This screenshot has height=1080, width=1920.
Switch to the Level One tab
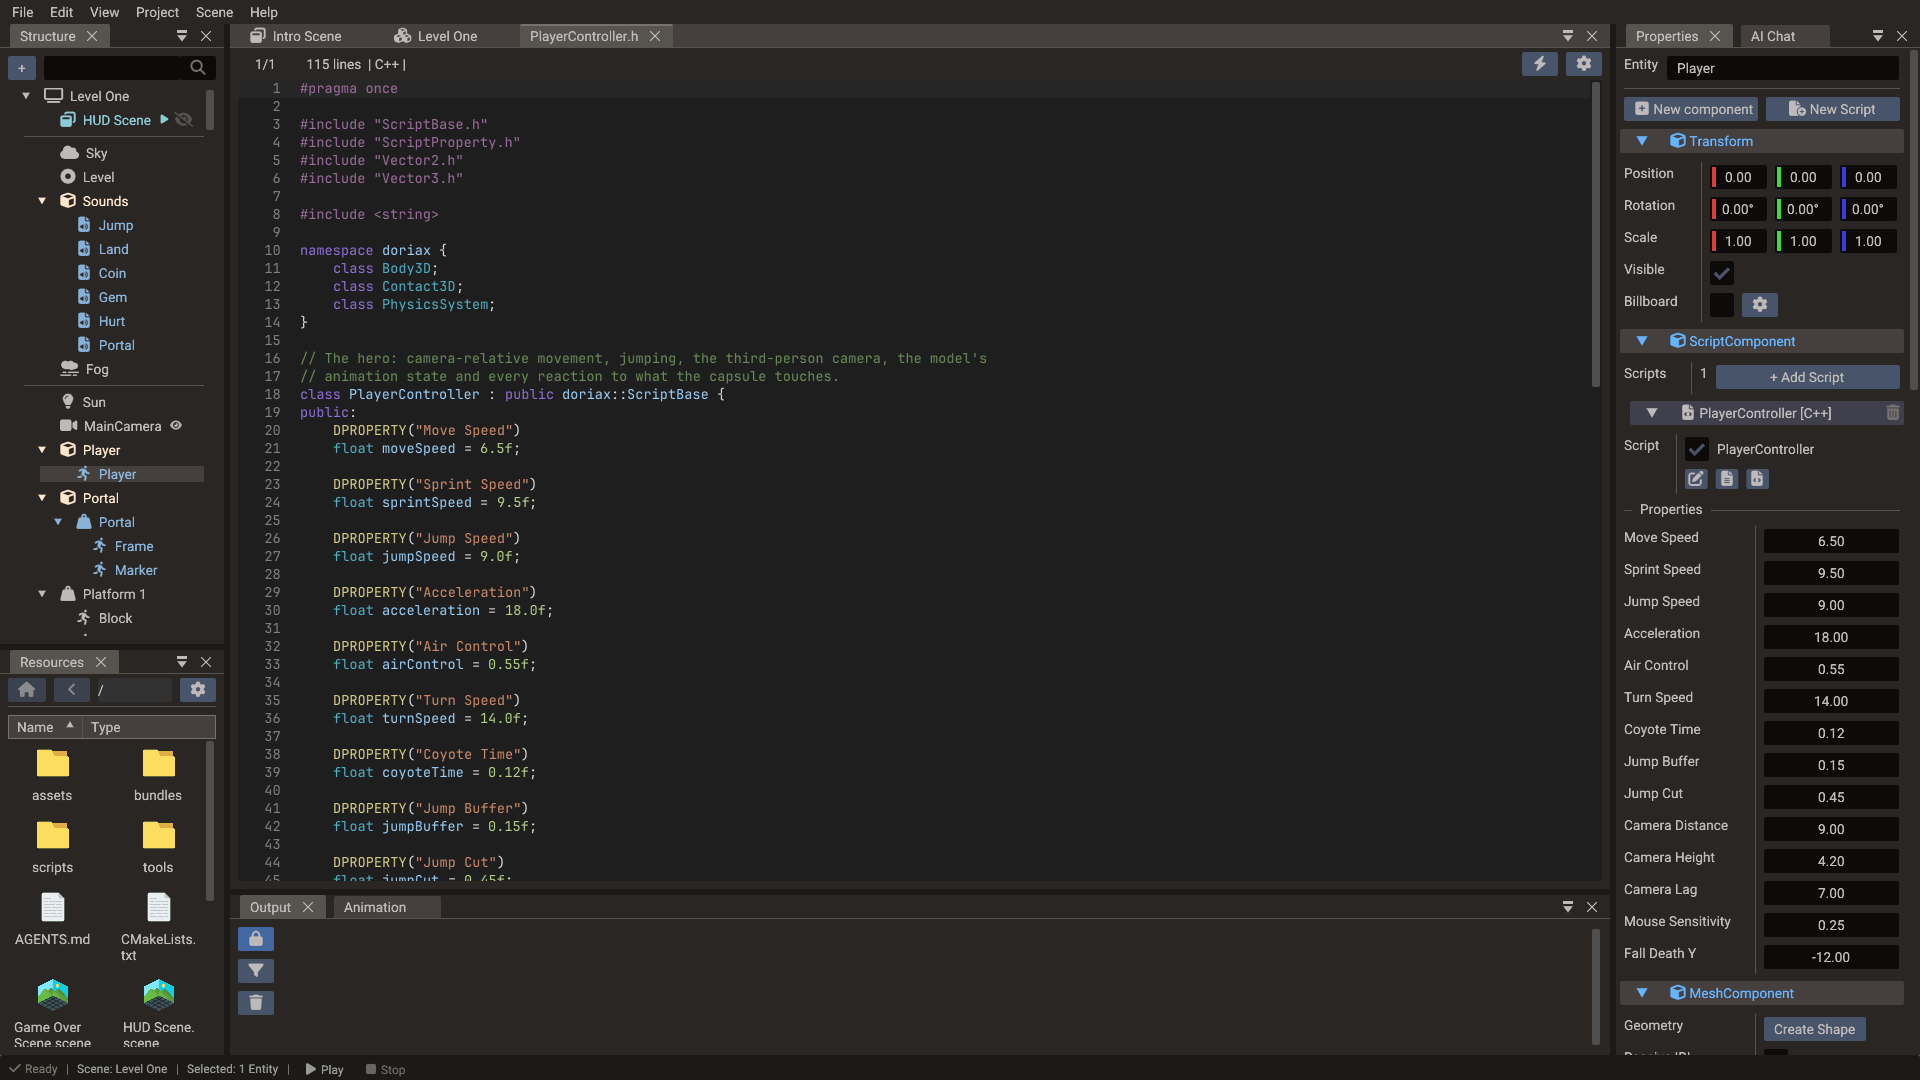click(x=436, y=36)
